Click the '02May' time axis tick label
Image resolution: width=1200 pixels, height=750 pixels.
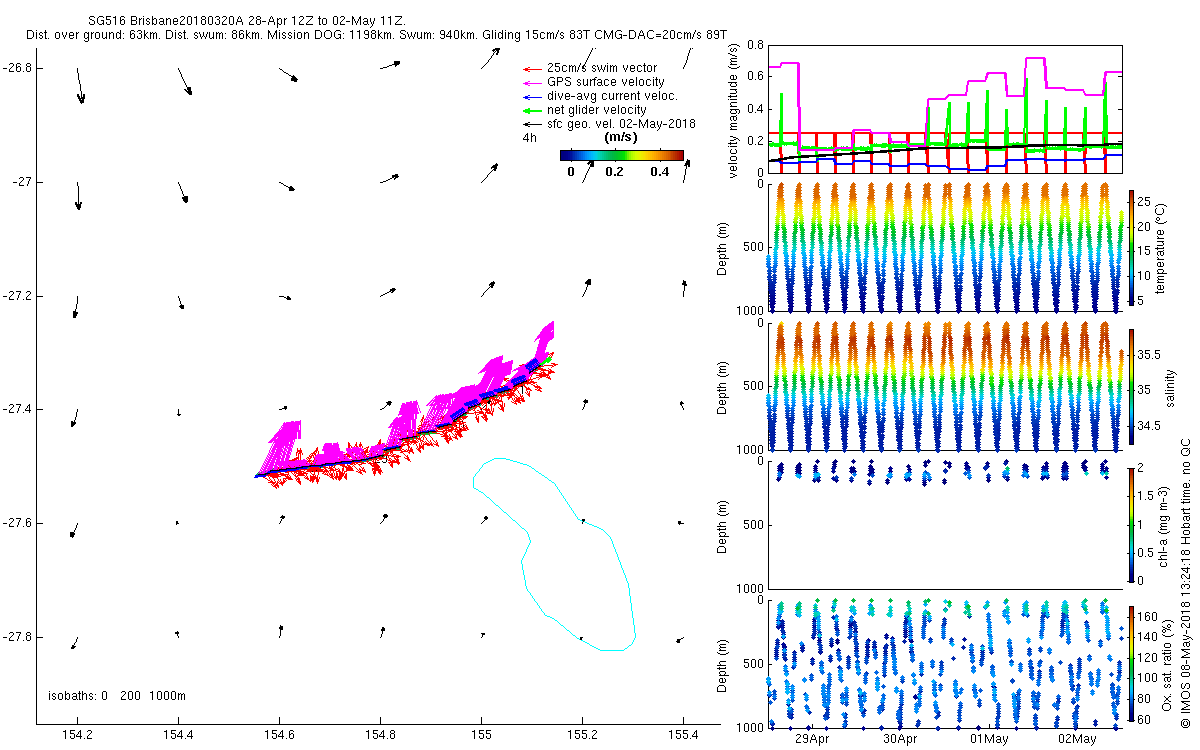[x=1077, y=740]
